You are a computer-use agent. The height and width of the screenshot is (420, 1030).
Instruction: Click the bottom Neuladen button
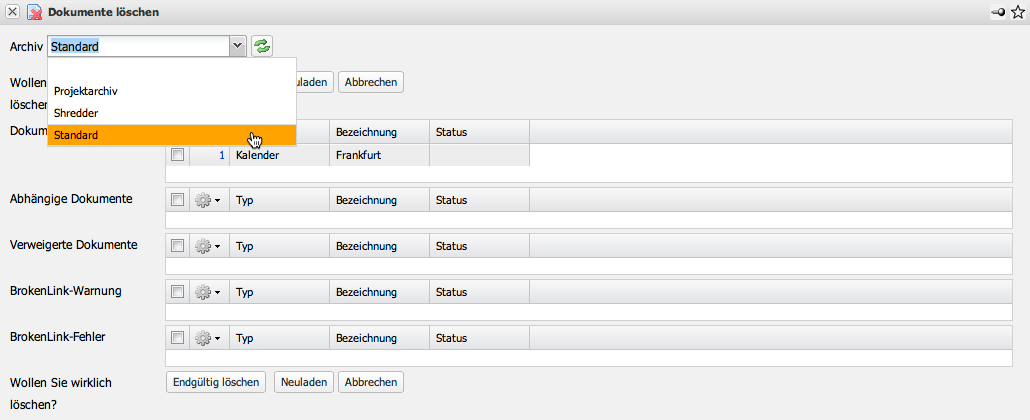coord(303,382)
